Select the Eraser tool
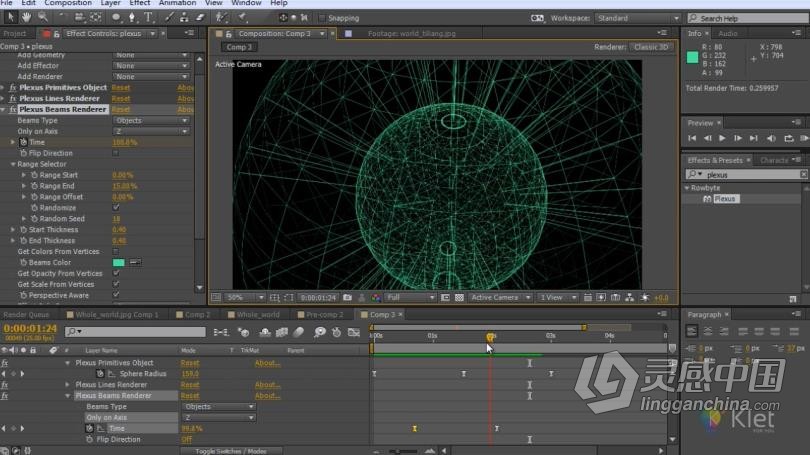The height and width of the screenshot is (455, 810). click(200, 17)
